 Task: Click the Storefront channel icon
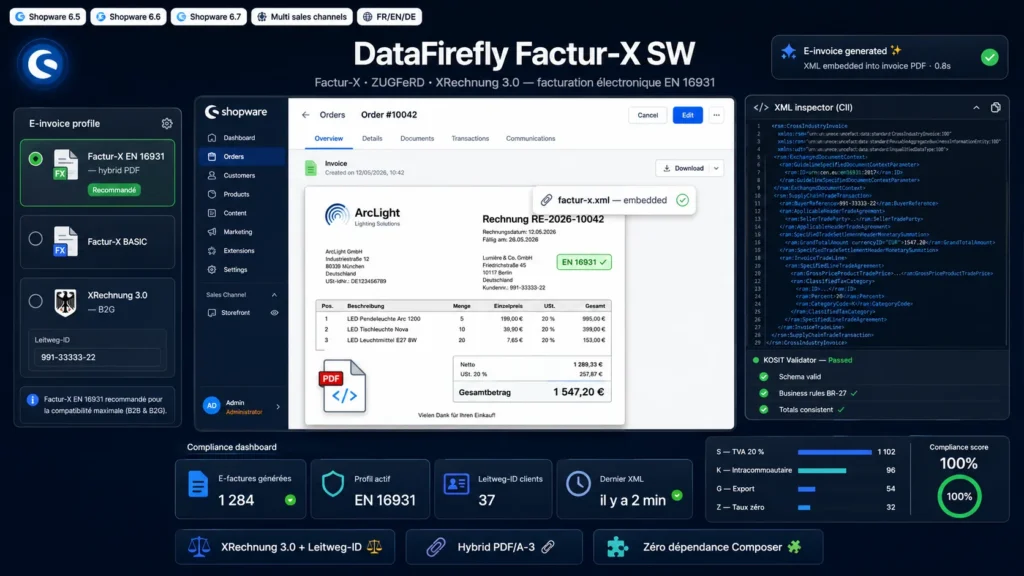[x=212, y=313]
